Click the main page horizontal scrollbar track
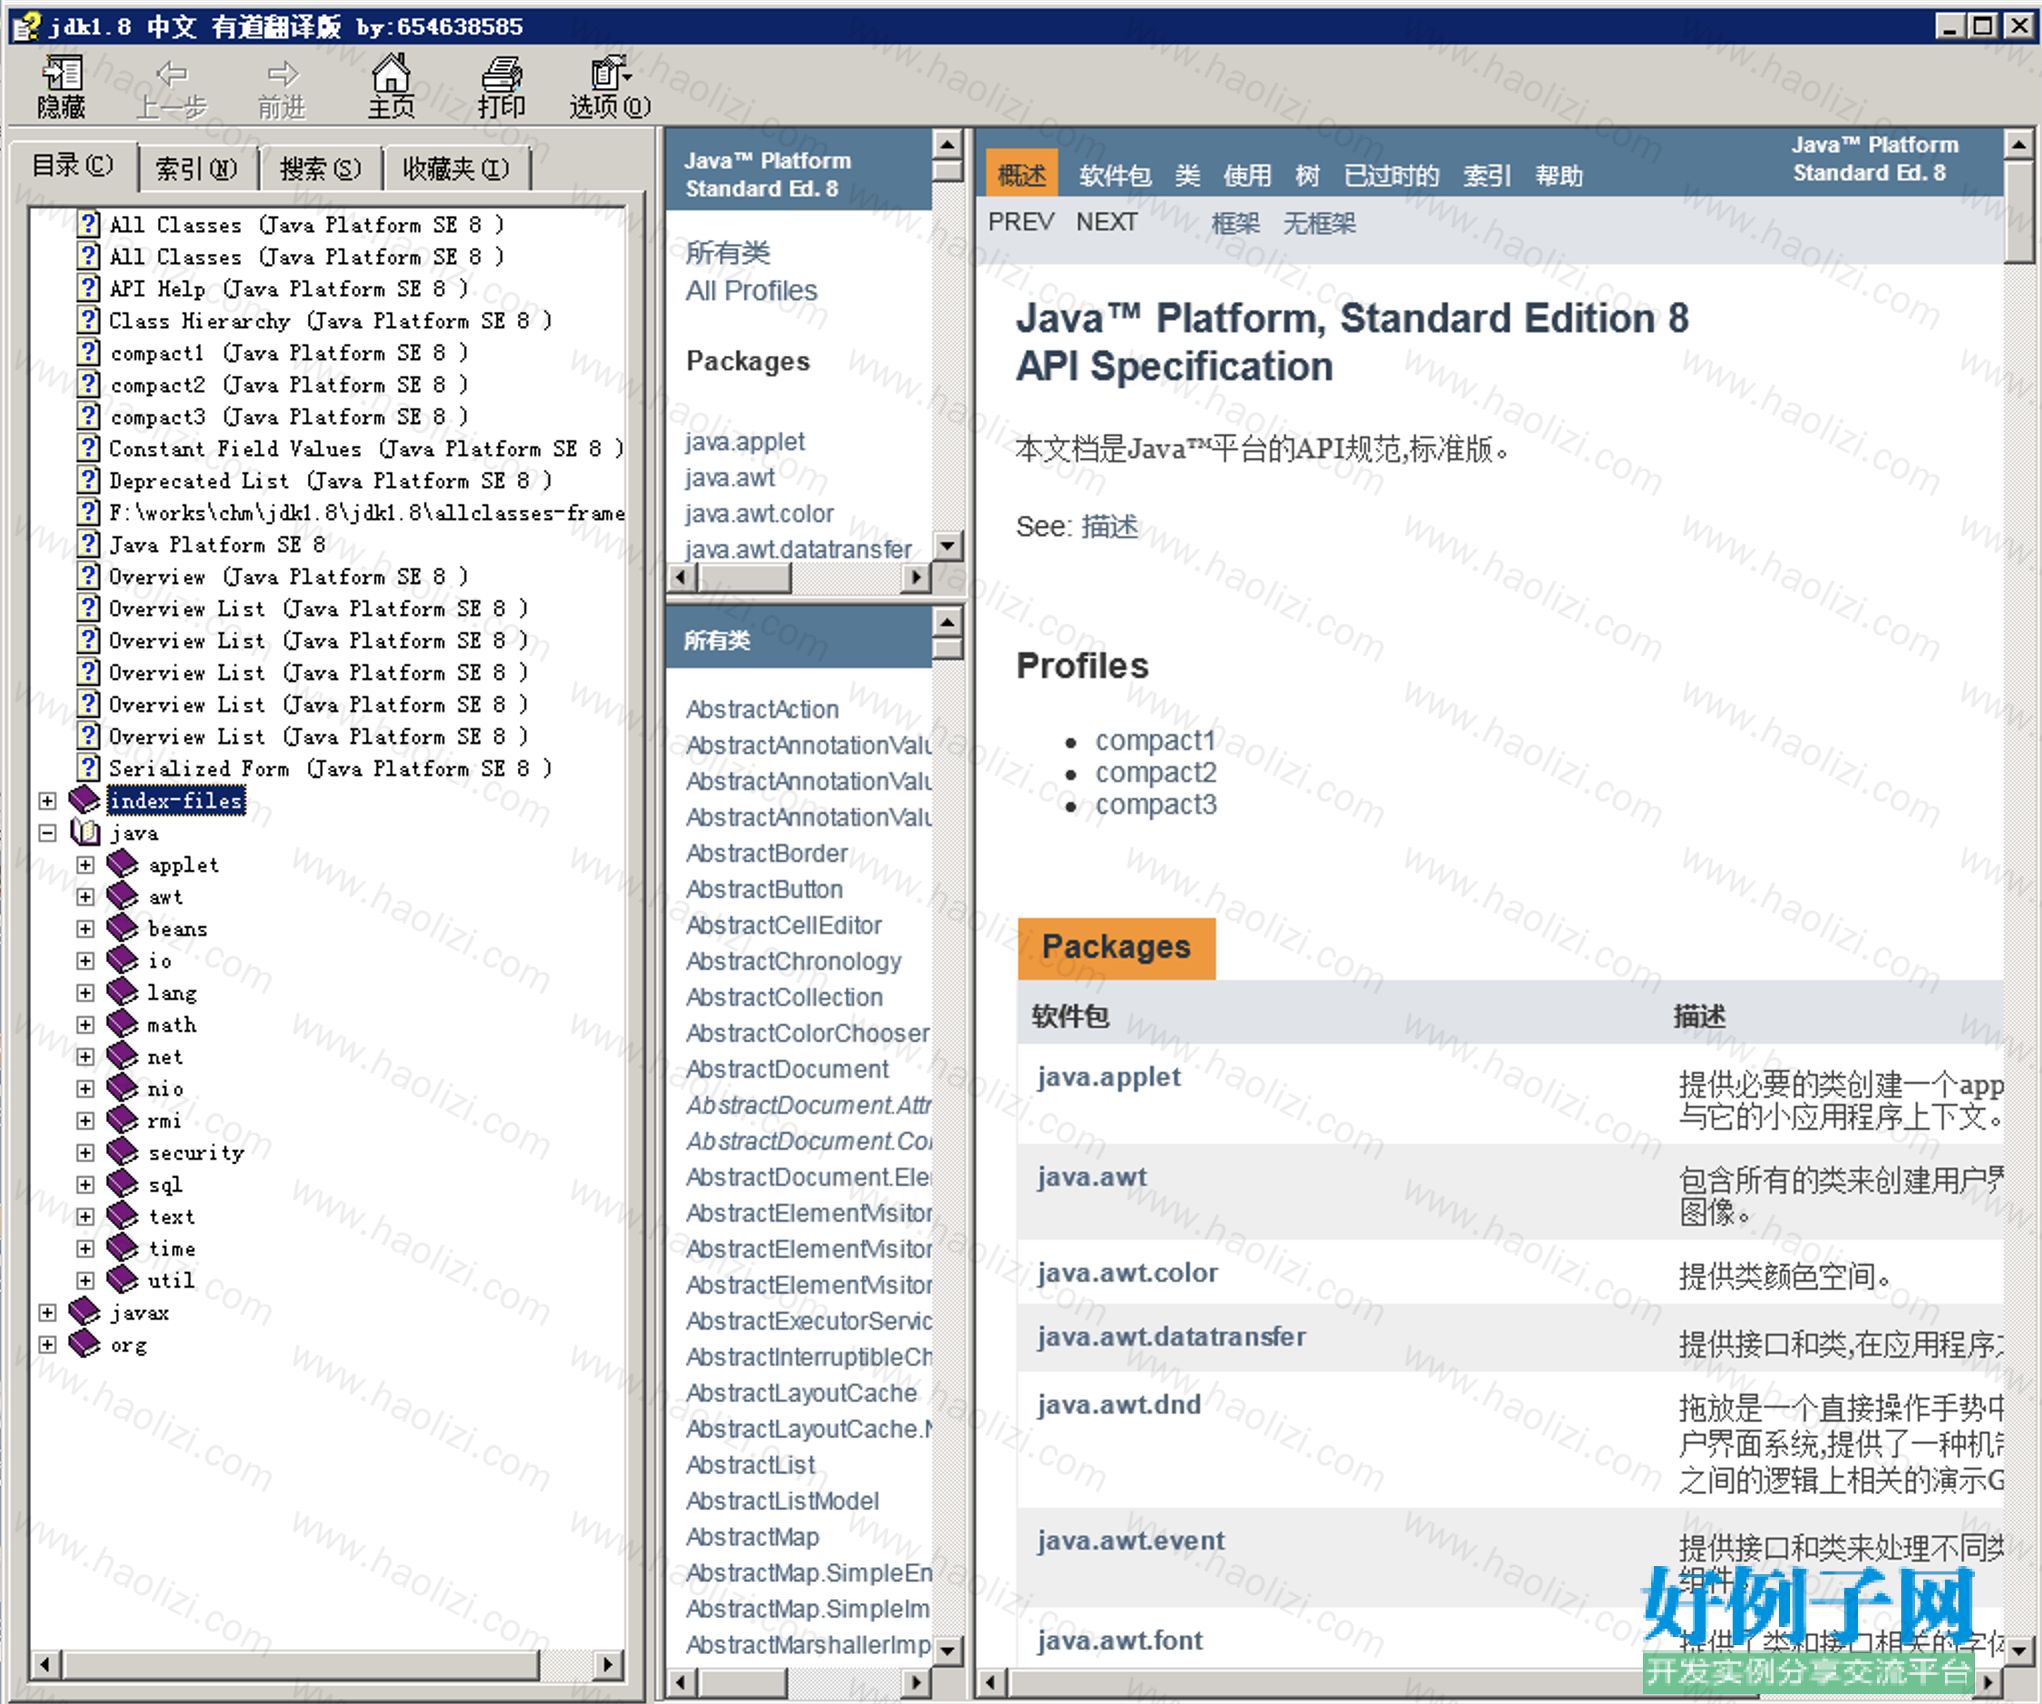 point(1490,1682)
